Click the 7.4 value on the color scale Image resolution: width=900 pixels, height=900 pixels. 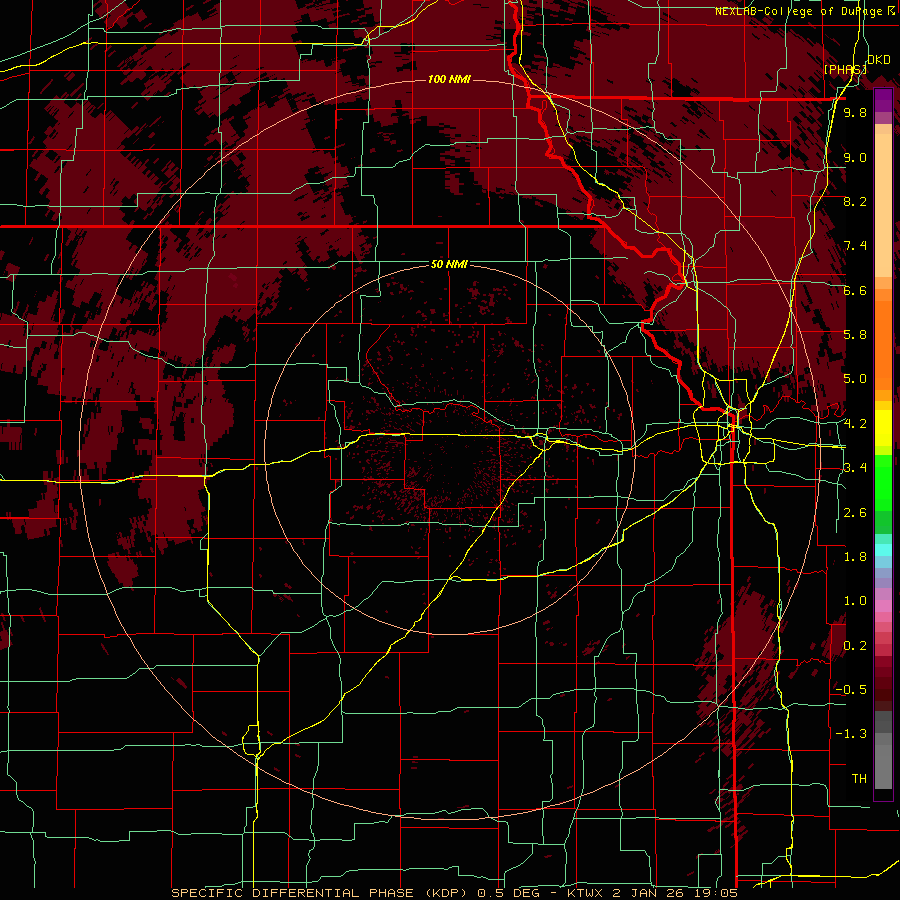855,246
